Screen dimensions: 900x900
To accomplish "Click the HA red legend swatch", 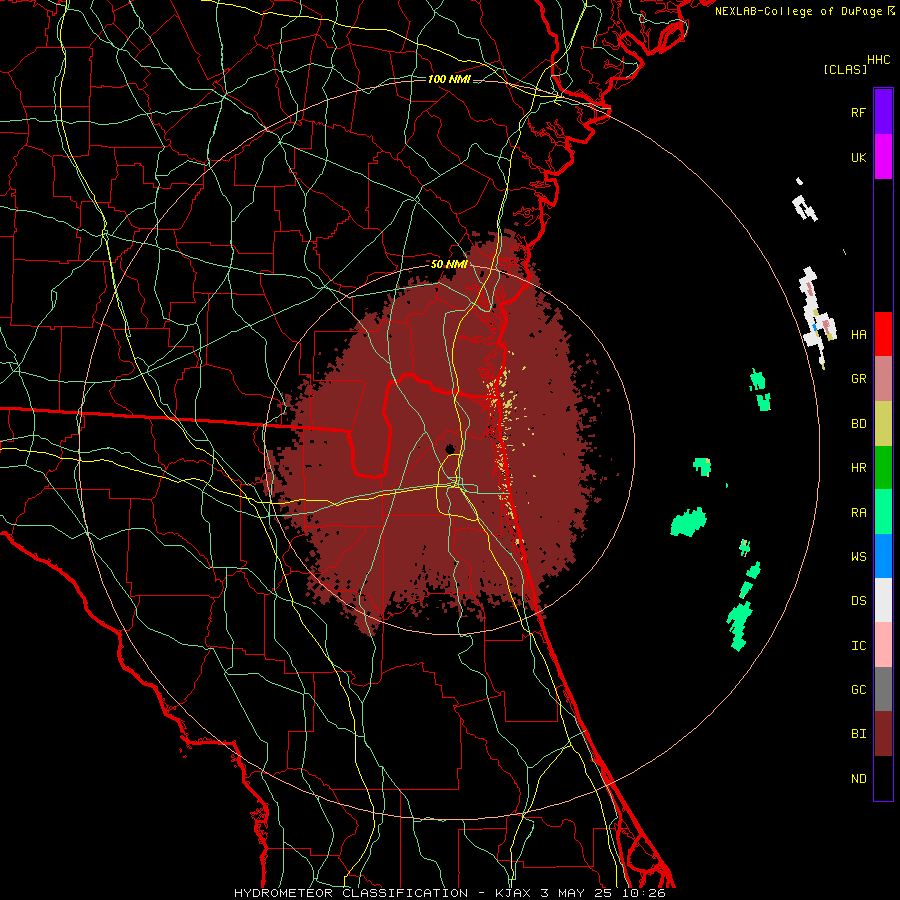I will 883,334.
